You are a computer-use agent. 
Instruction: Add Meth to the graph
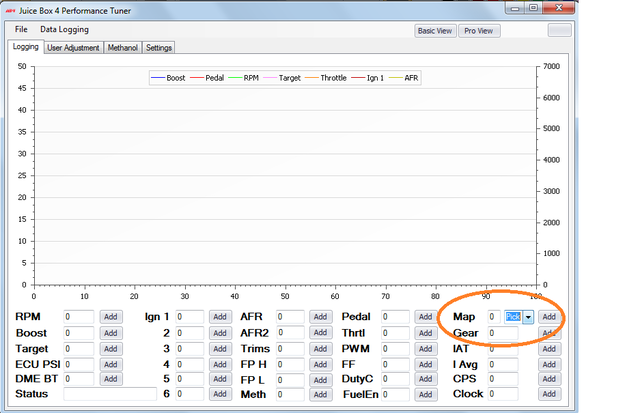pos(320,395)
